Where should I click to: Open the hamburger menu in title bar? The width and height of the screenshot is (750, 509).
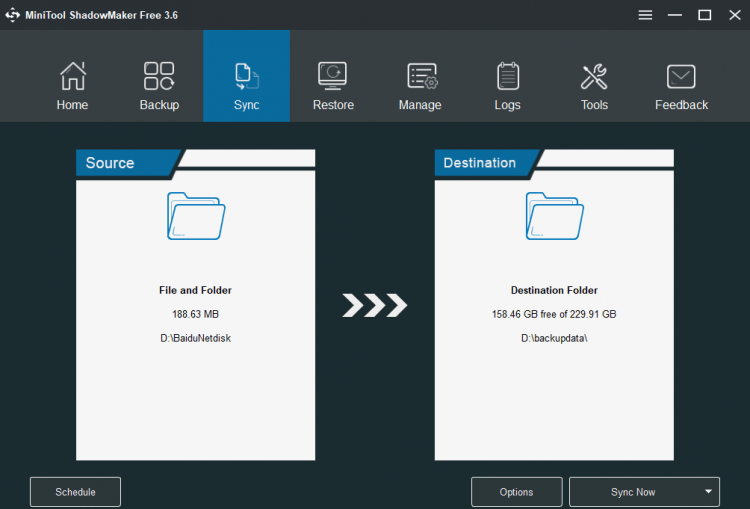[x=645, y=15]
